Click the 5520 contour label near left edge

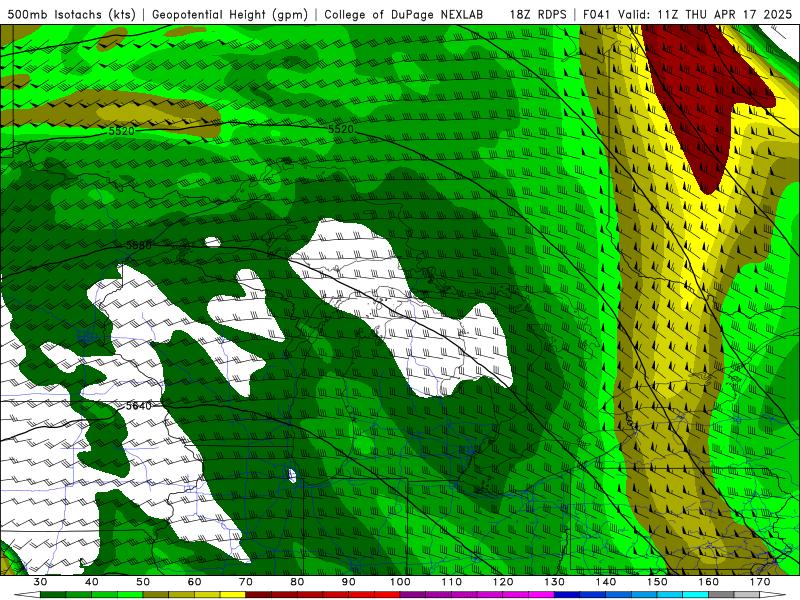coord(121,131)
